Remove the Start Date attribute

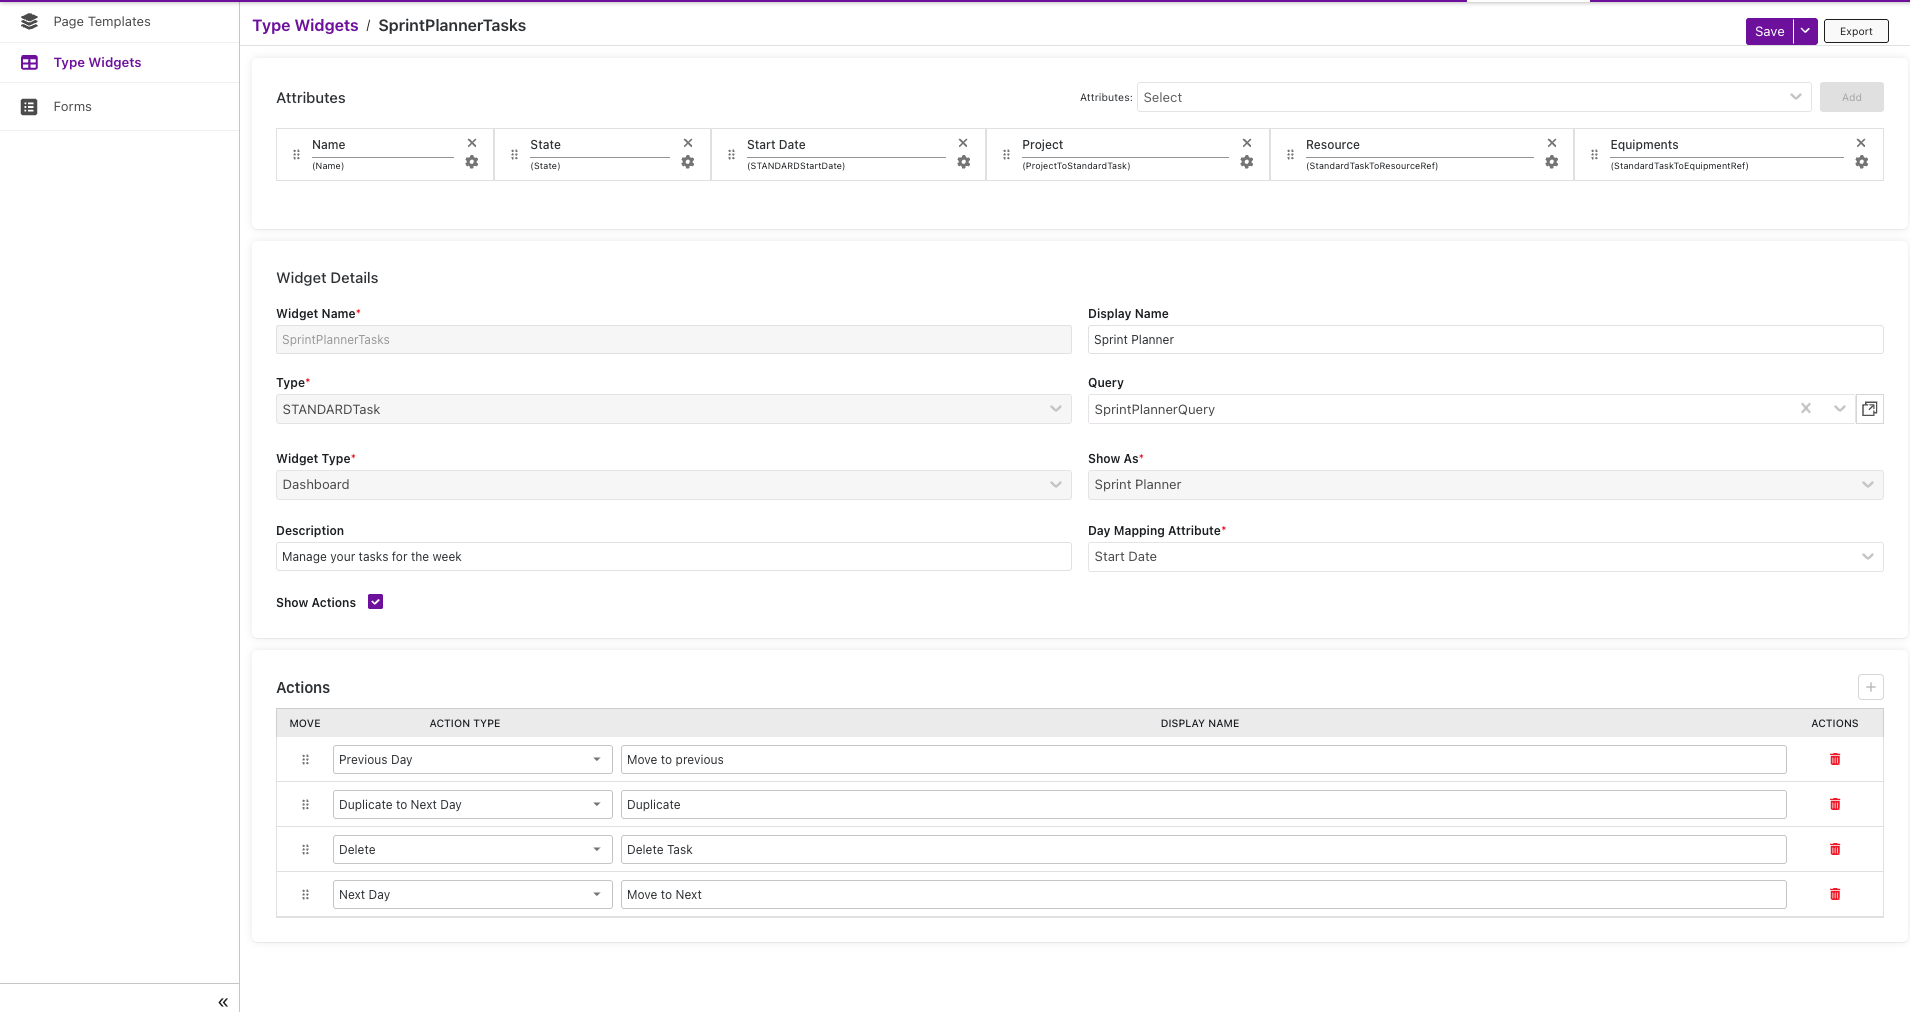pos(963,143)
